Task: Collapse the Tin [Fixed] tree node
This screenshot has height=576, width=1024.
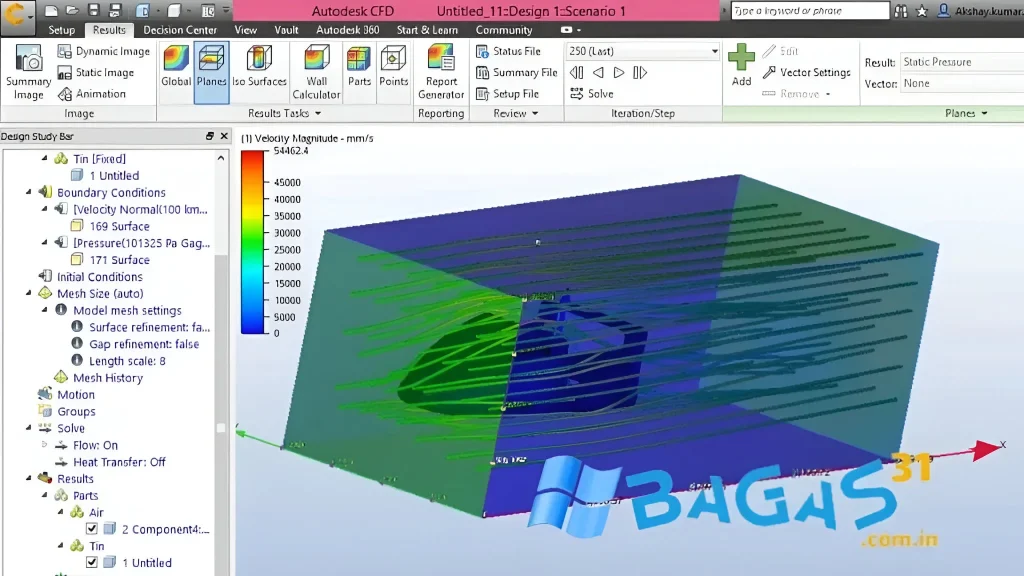Action: (x=44, y=158)
